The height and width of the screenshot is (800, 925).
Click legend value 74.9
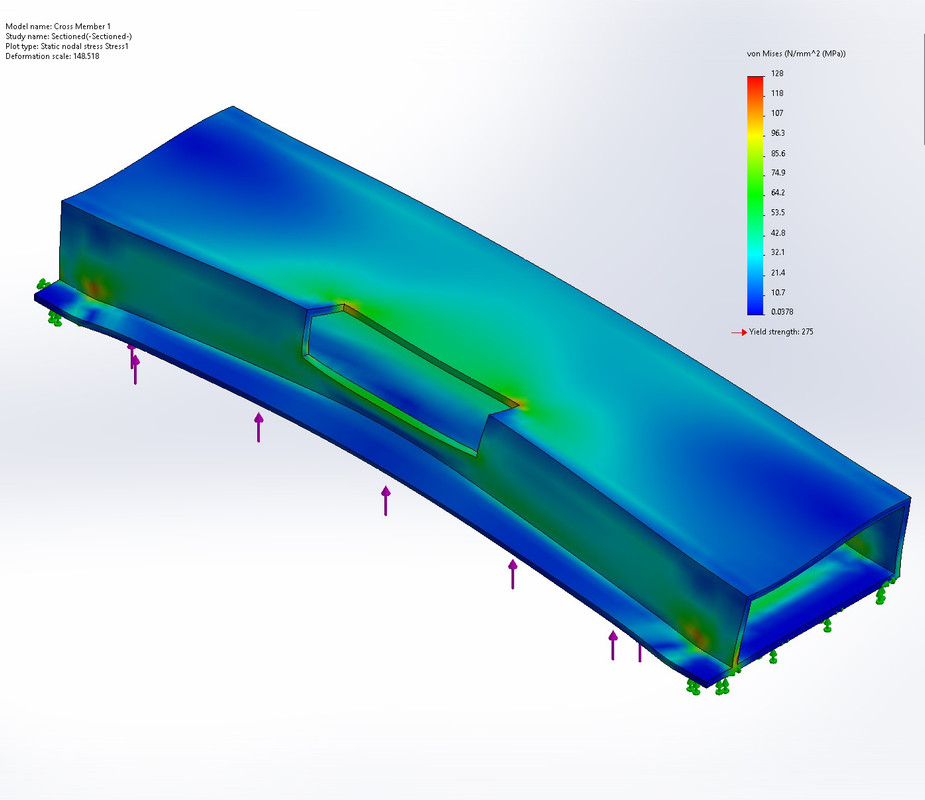coord(778,173)
